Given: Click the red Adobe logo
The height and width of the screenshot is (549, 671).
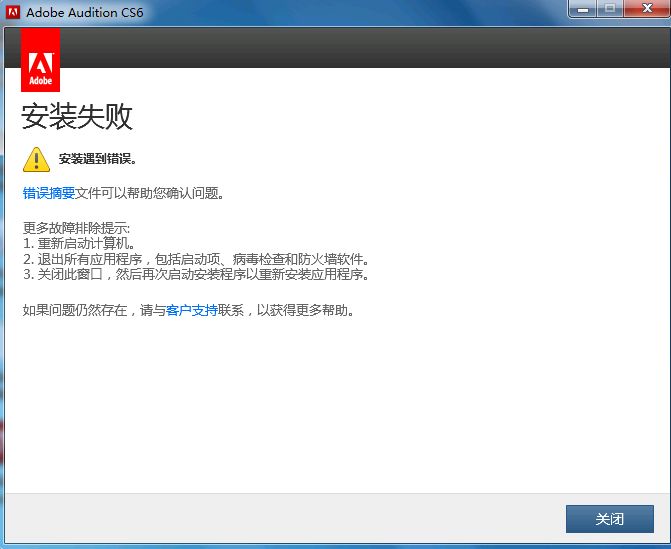Looking at the screenshot, I should click(x=40, y=60).
